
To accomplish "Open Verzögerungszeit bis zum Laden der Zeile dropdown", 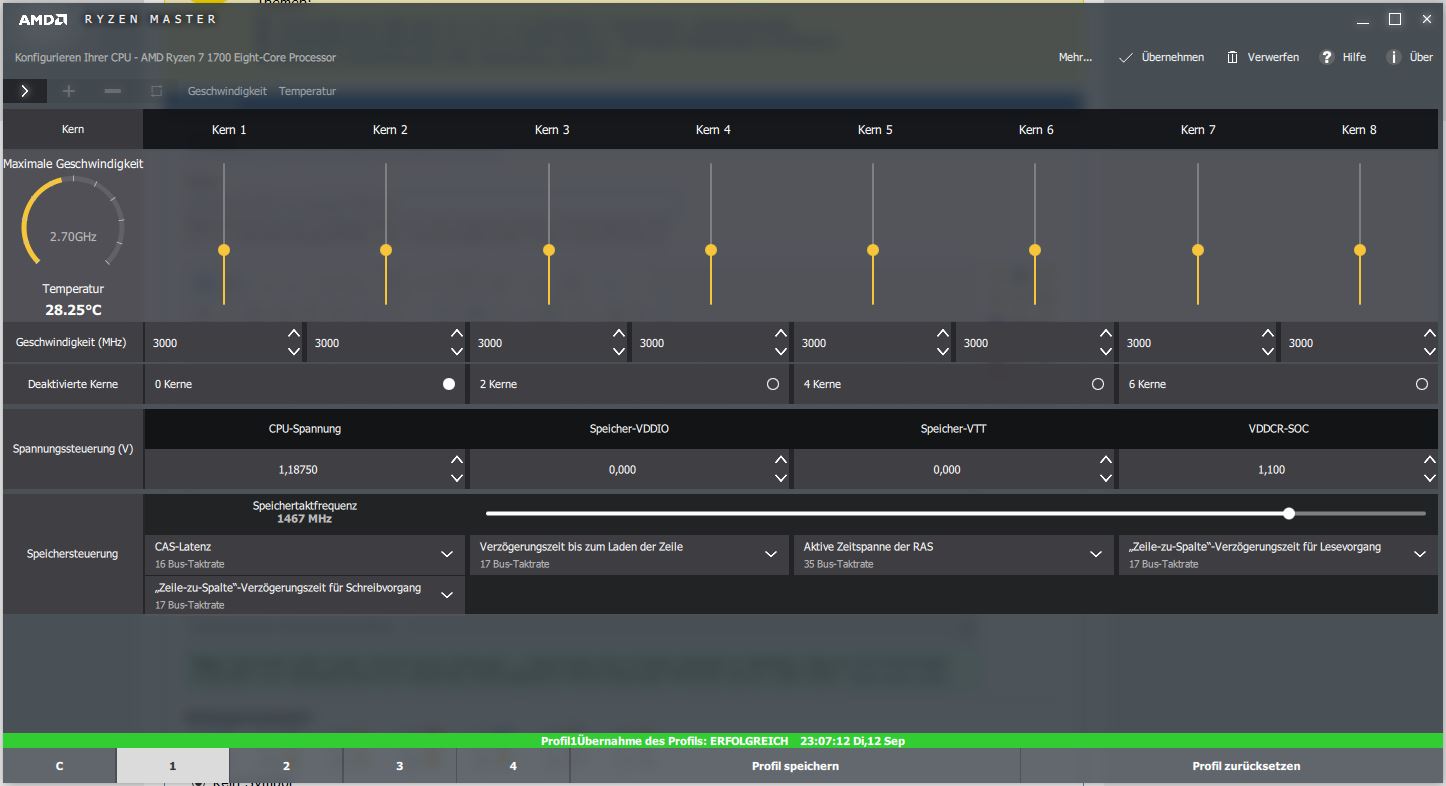I will (x=629, y=554).
